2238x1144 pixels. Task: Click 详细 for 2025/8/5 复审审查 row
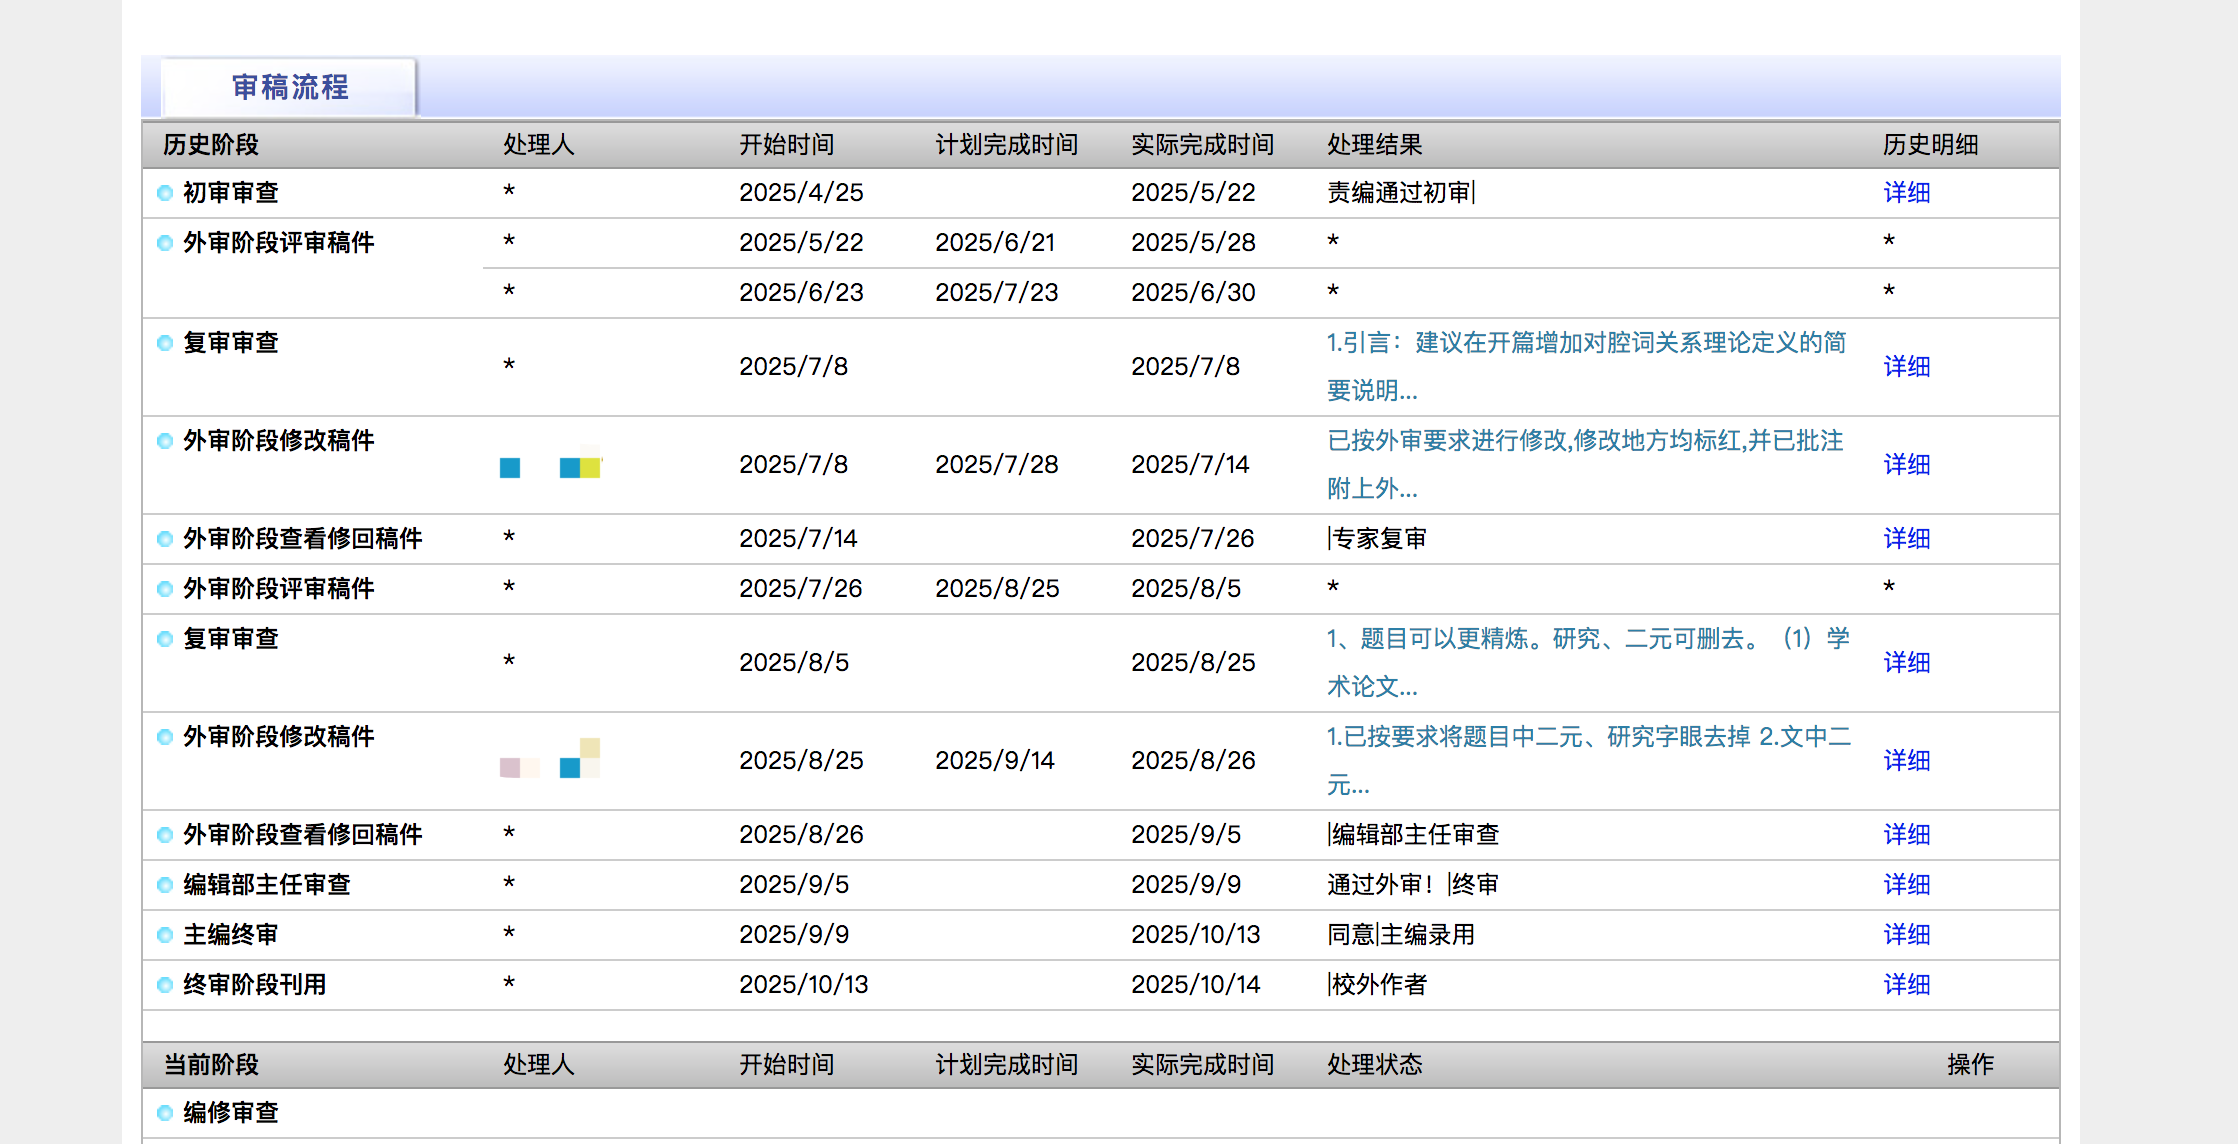[1906, 663]
